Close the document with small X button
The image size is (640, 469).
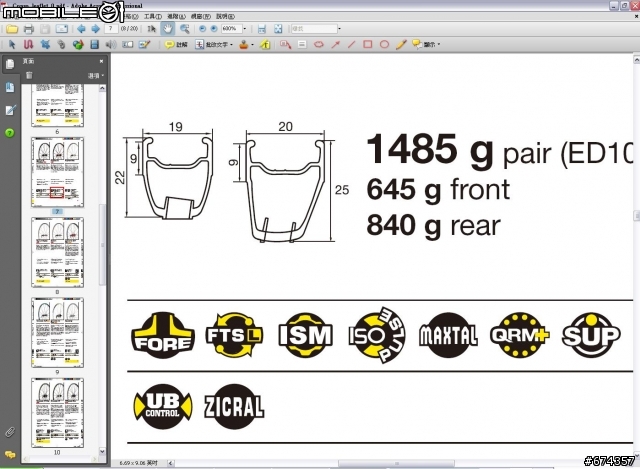coord(636,16)
